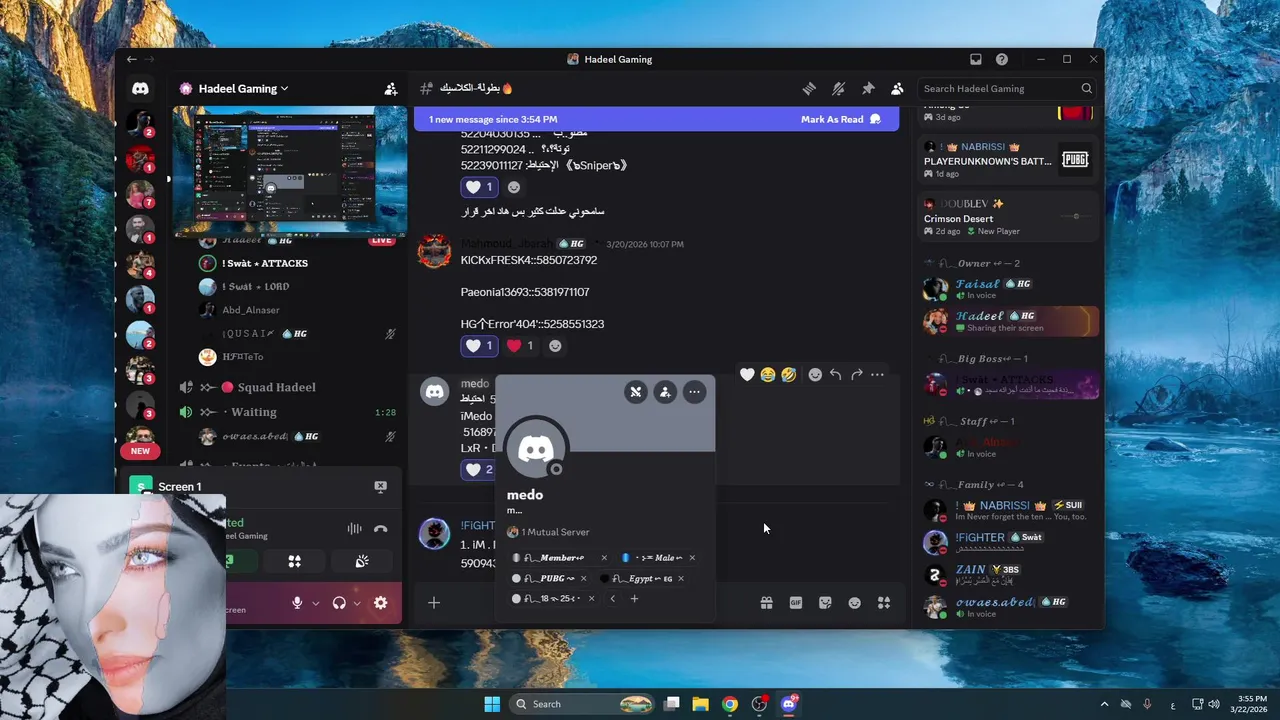Open Discord inbox icon in title bar
The height and width of the screenshot is (720, 1280).
(x=976, y=59)
